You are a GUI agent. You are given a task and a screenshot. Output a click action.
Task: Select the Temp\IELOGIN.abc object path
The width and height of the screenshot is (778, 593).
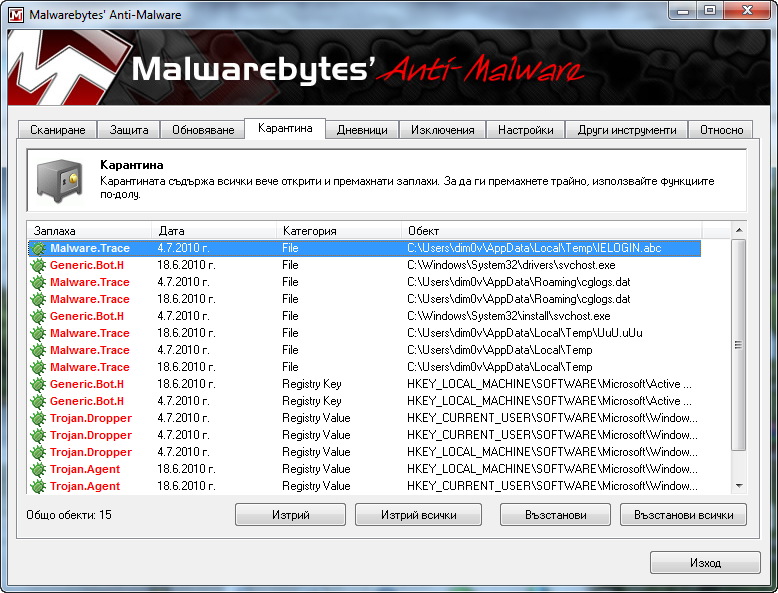534,248
